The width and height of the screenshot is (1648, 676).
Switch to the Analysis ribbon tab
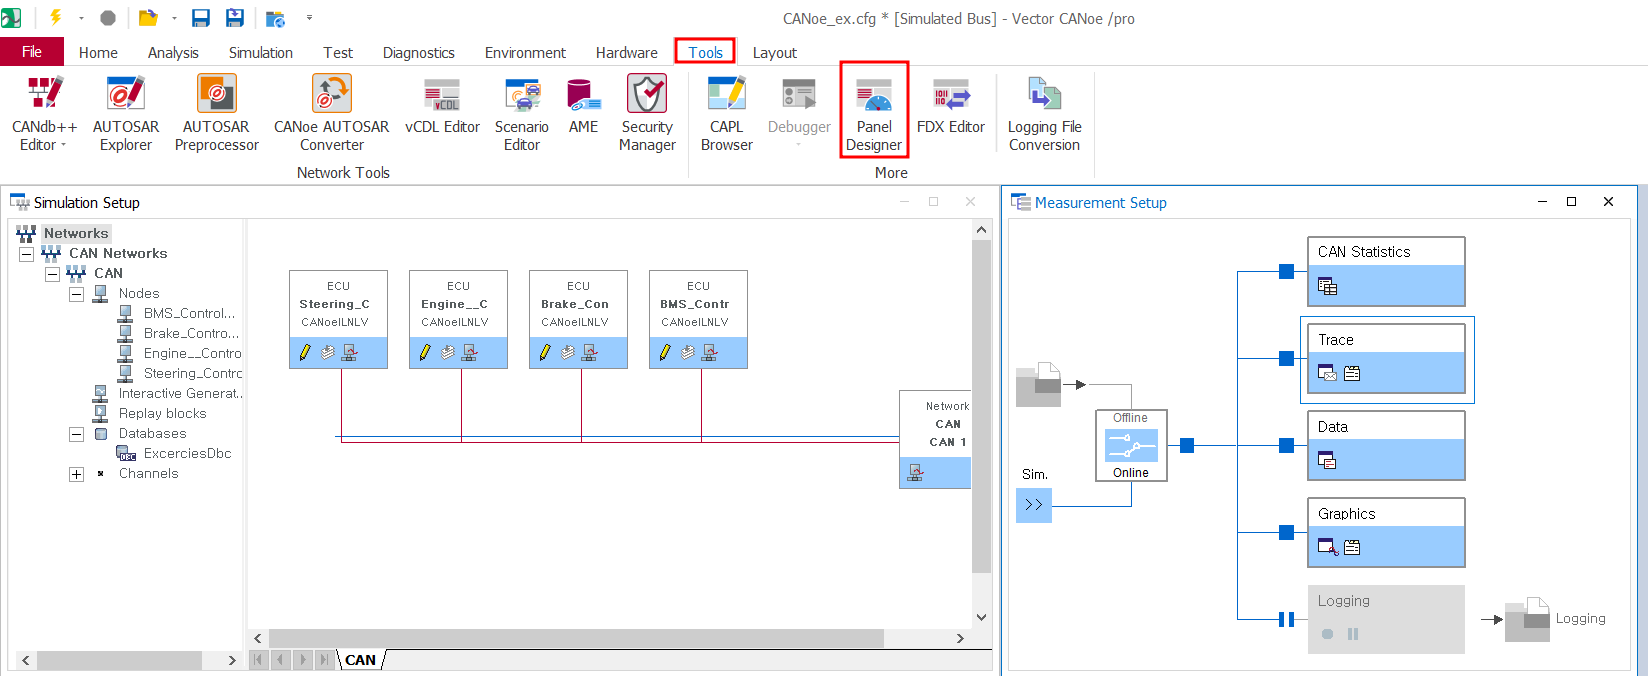coord(173,52)
